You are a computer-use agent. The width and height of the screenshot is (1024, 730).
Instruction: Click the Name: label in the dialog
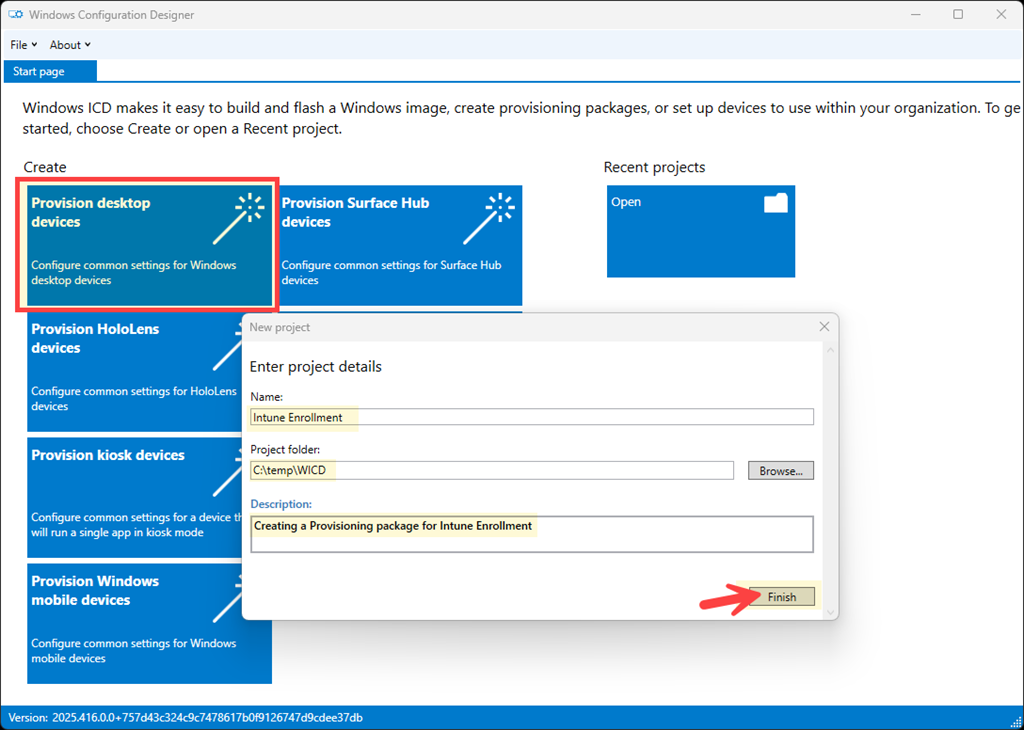(x=266, y=396)
